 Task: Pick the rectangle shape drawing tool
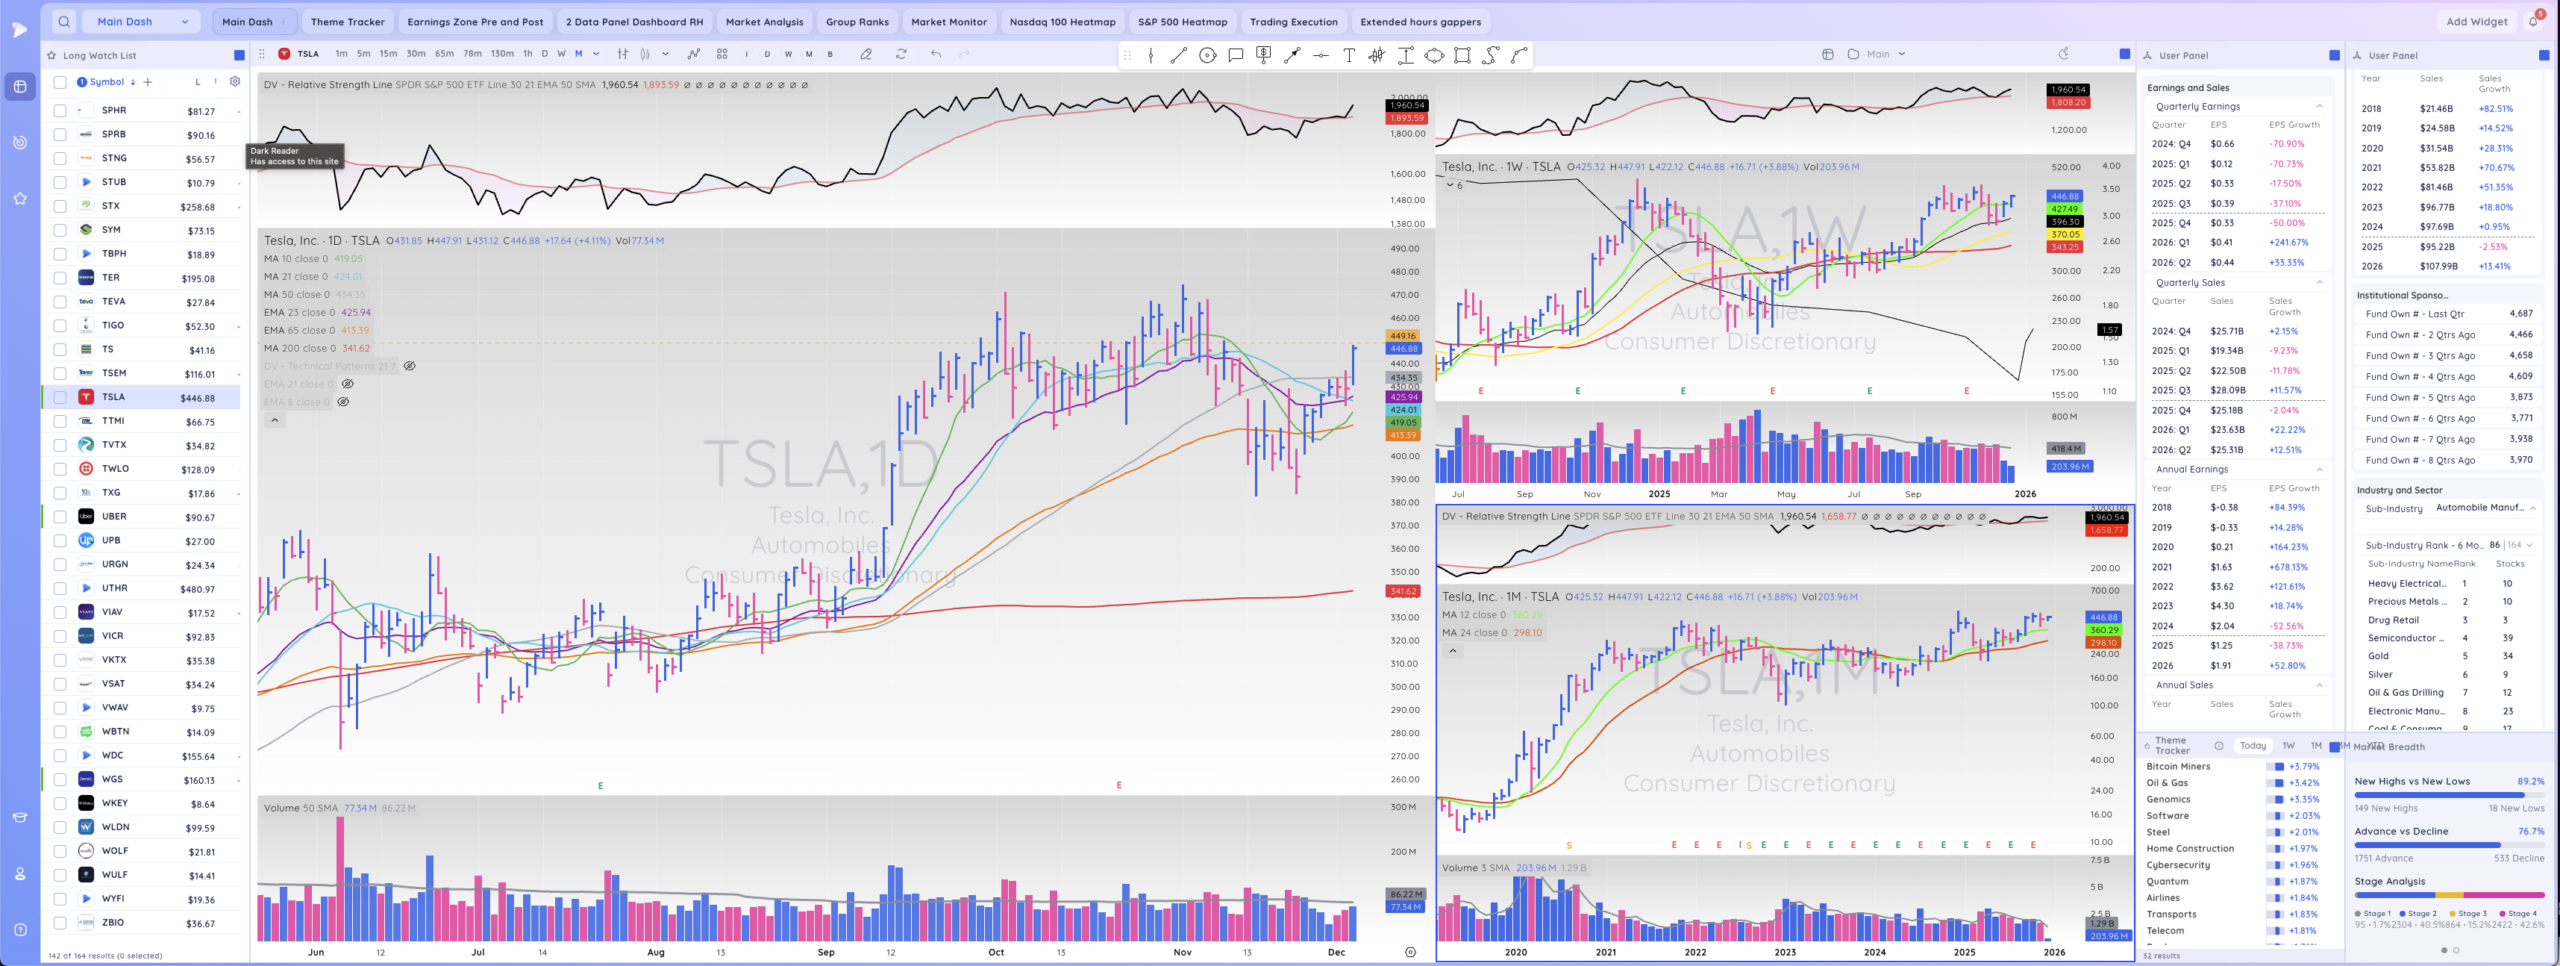point(1462,55)
